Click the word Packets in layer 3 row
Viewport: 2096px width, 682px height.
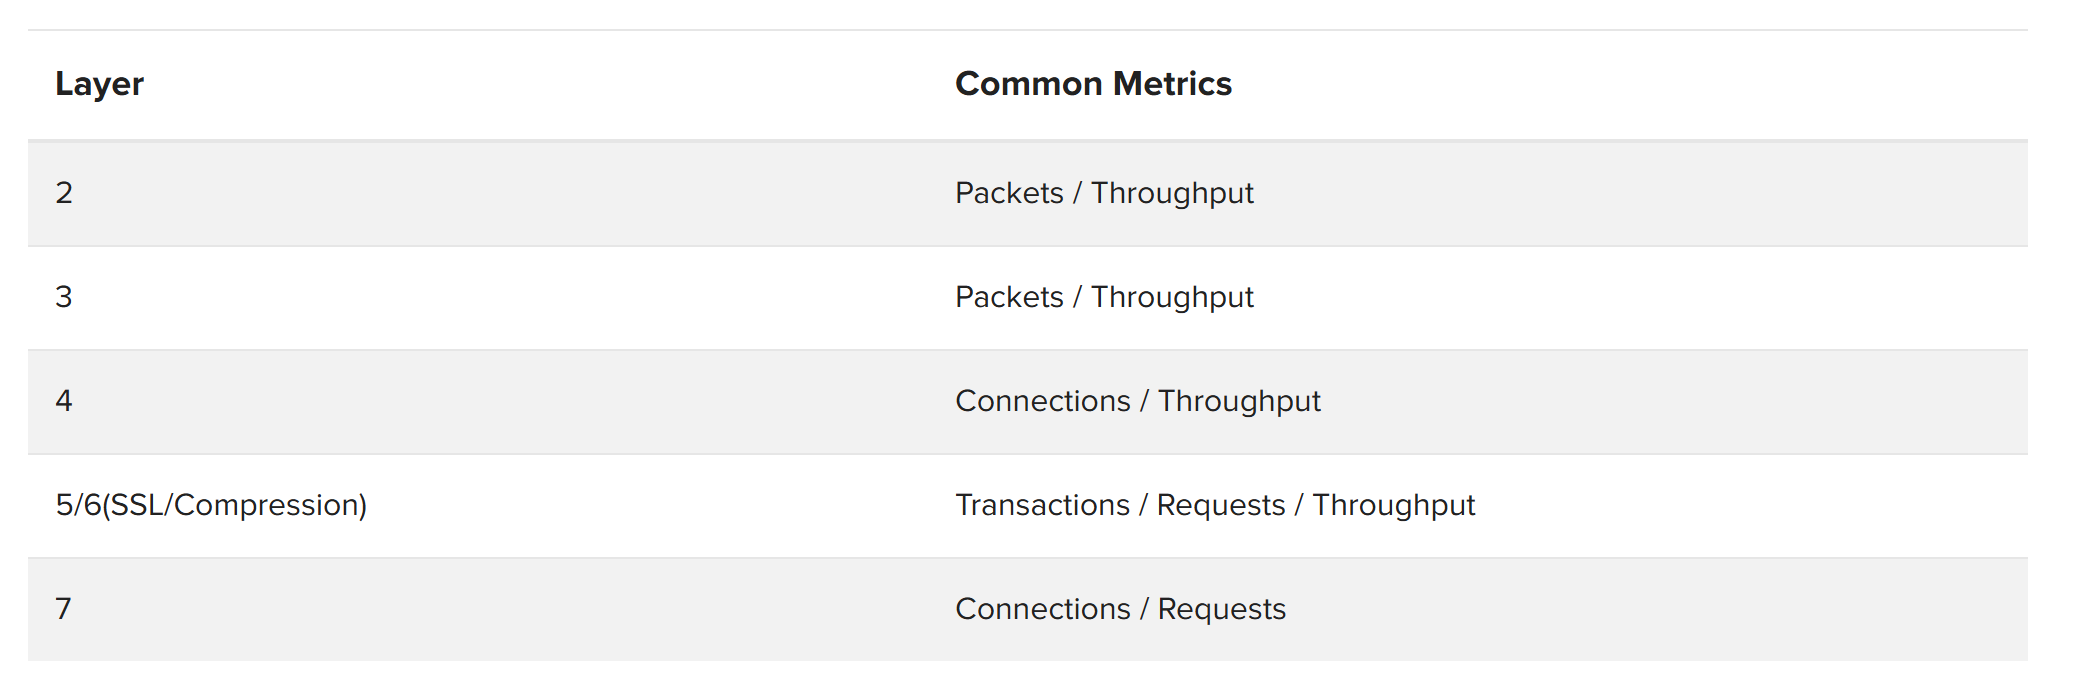(x=1009, y=297)
